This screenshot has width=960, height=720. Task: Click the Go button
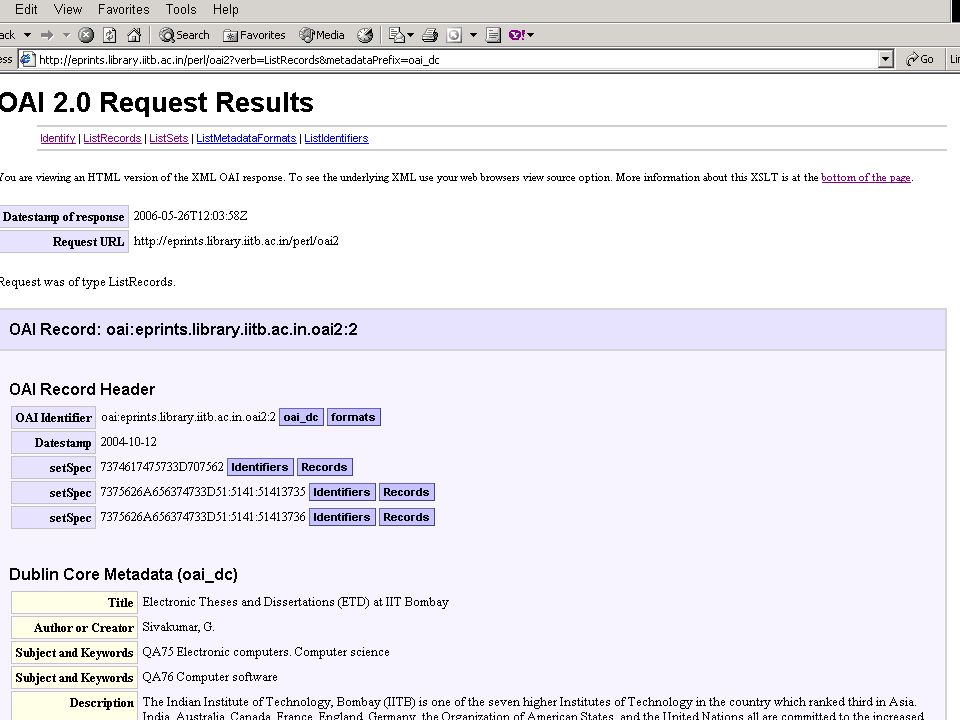920,59
